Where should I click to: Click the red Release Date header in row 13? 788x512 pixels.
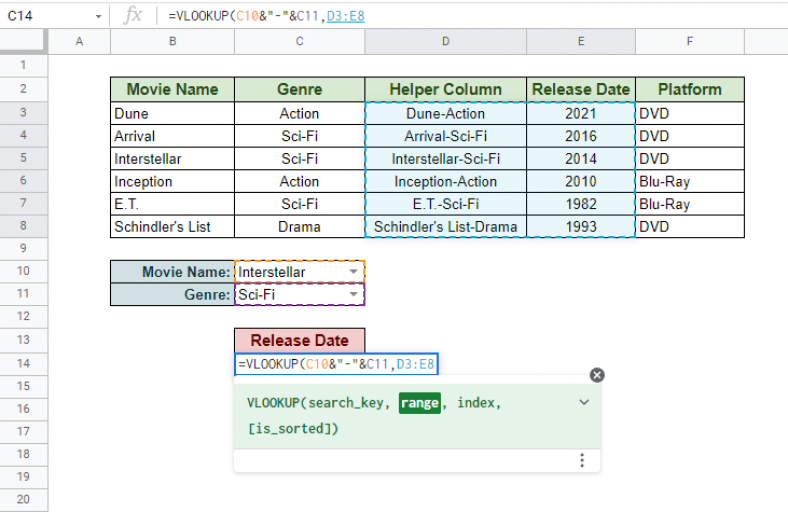(300, 340)
